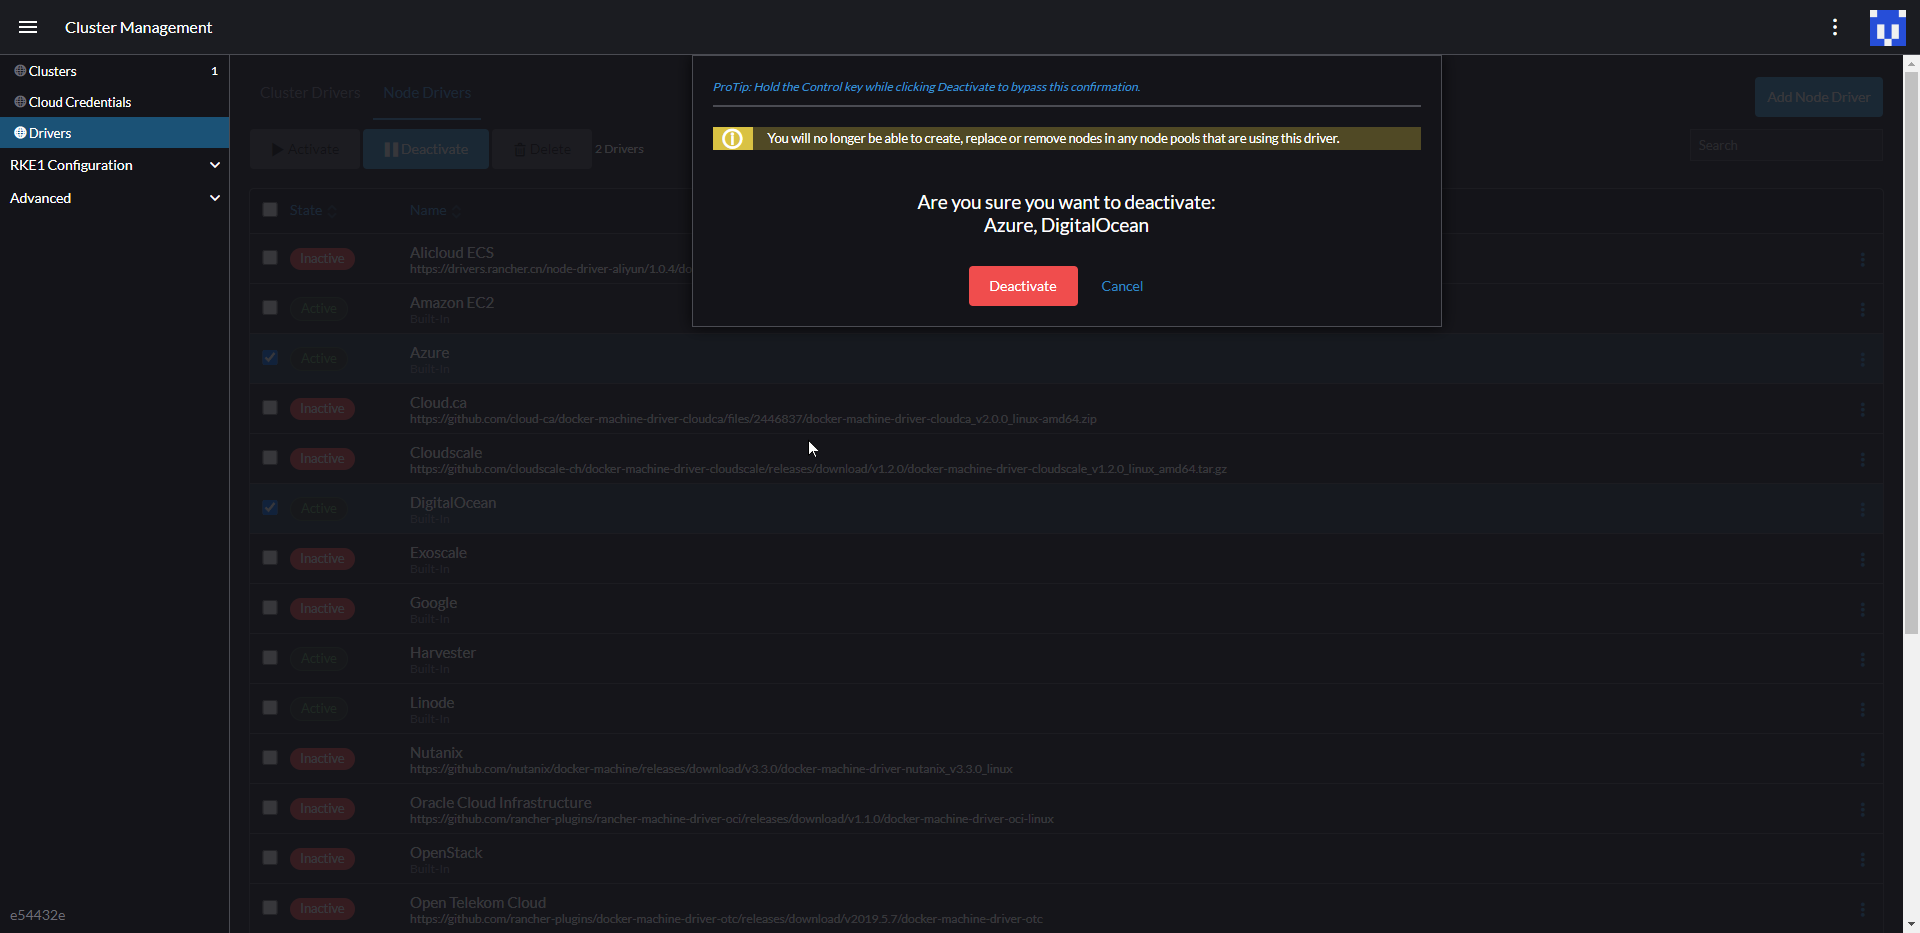
Task: Select the Node Drivers tab
Action: [427, 92]
